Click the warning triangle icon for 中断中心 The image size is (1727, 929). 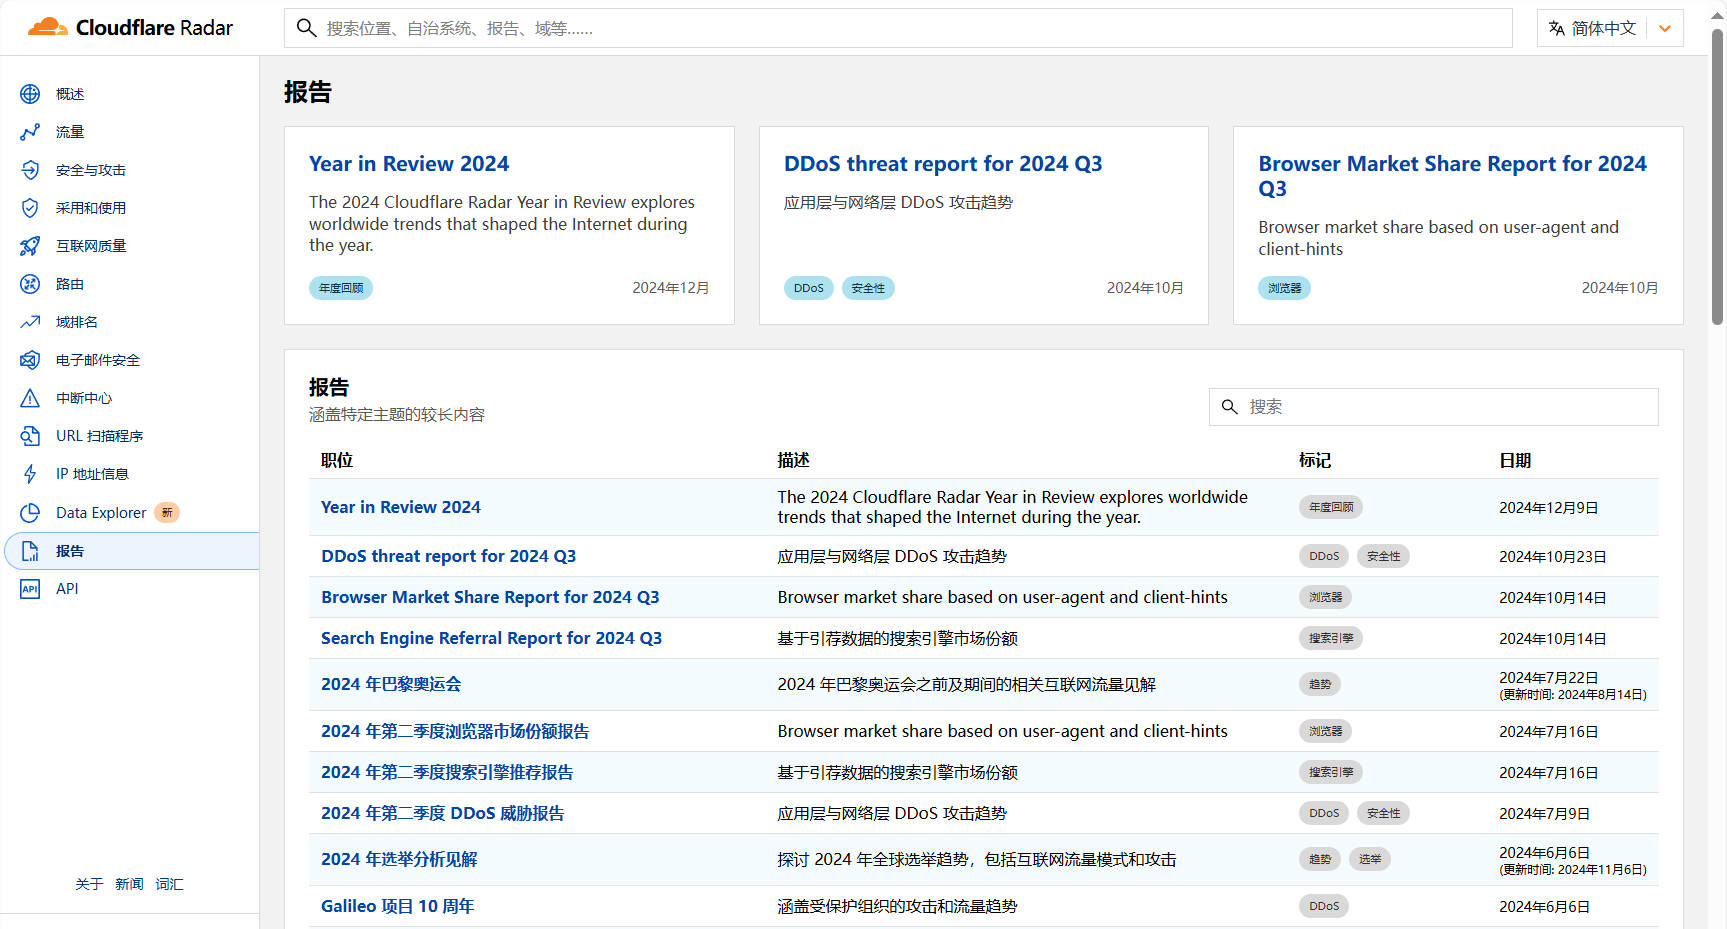(30, 398)
